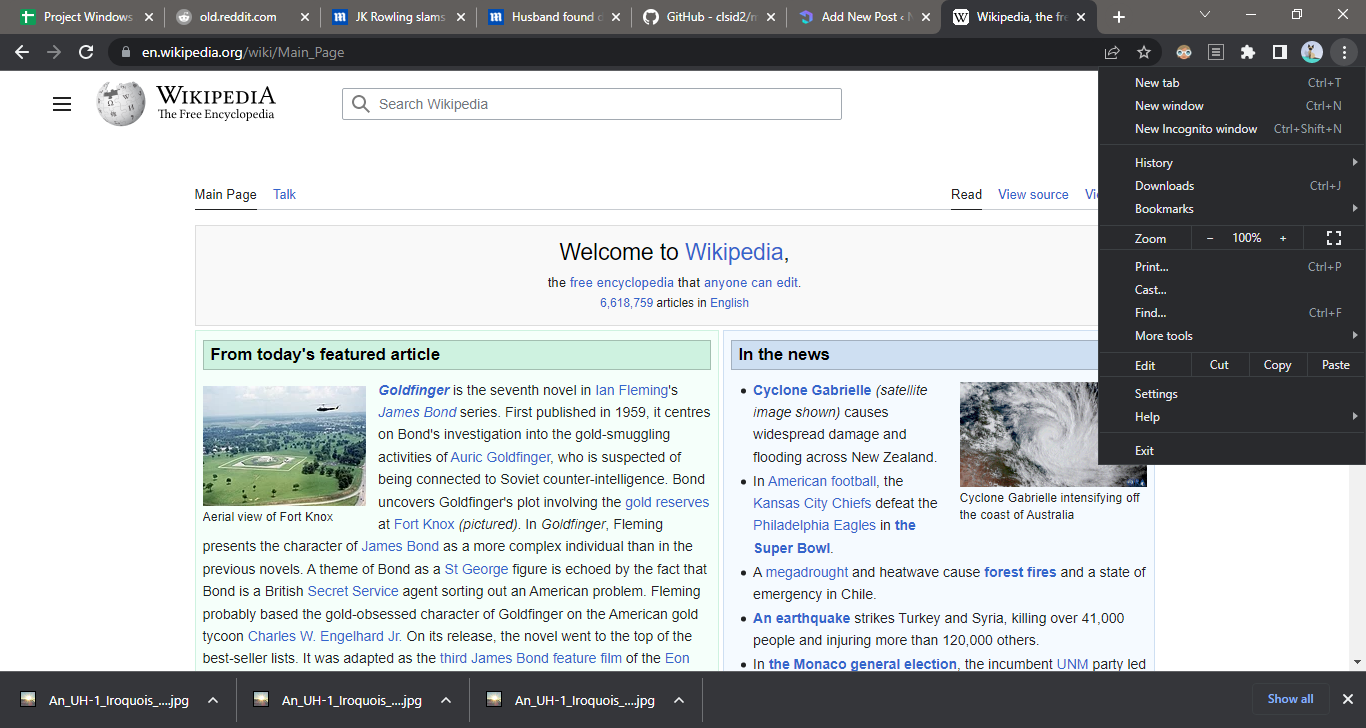Screen dimensions: 1366x728
Task: Select New Incognito window entry
Action: (x=1231, y=128)
